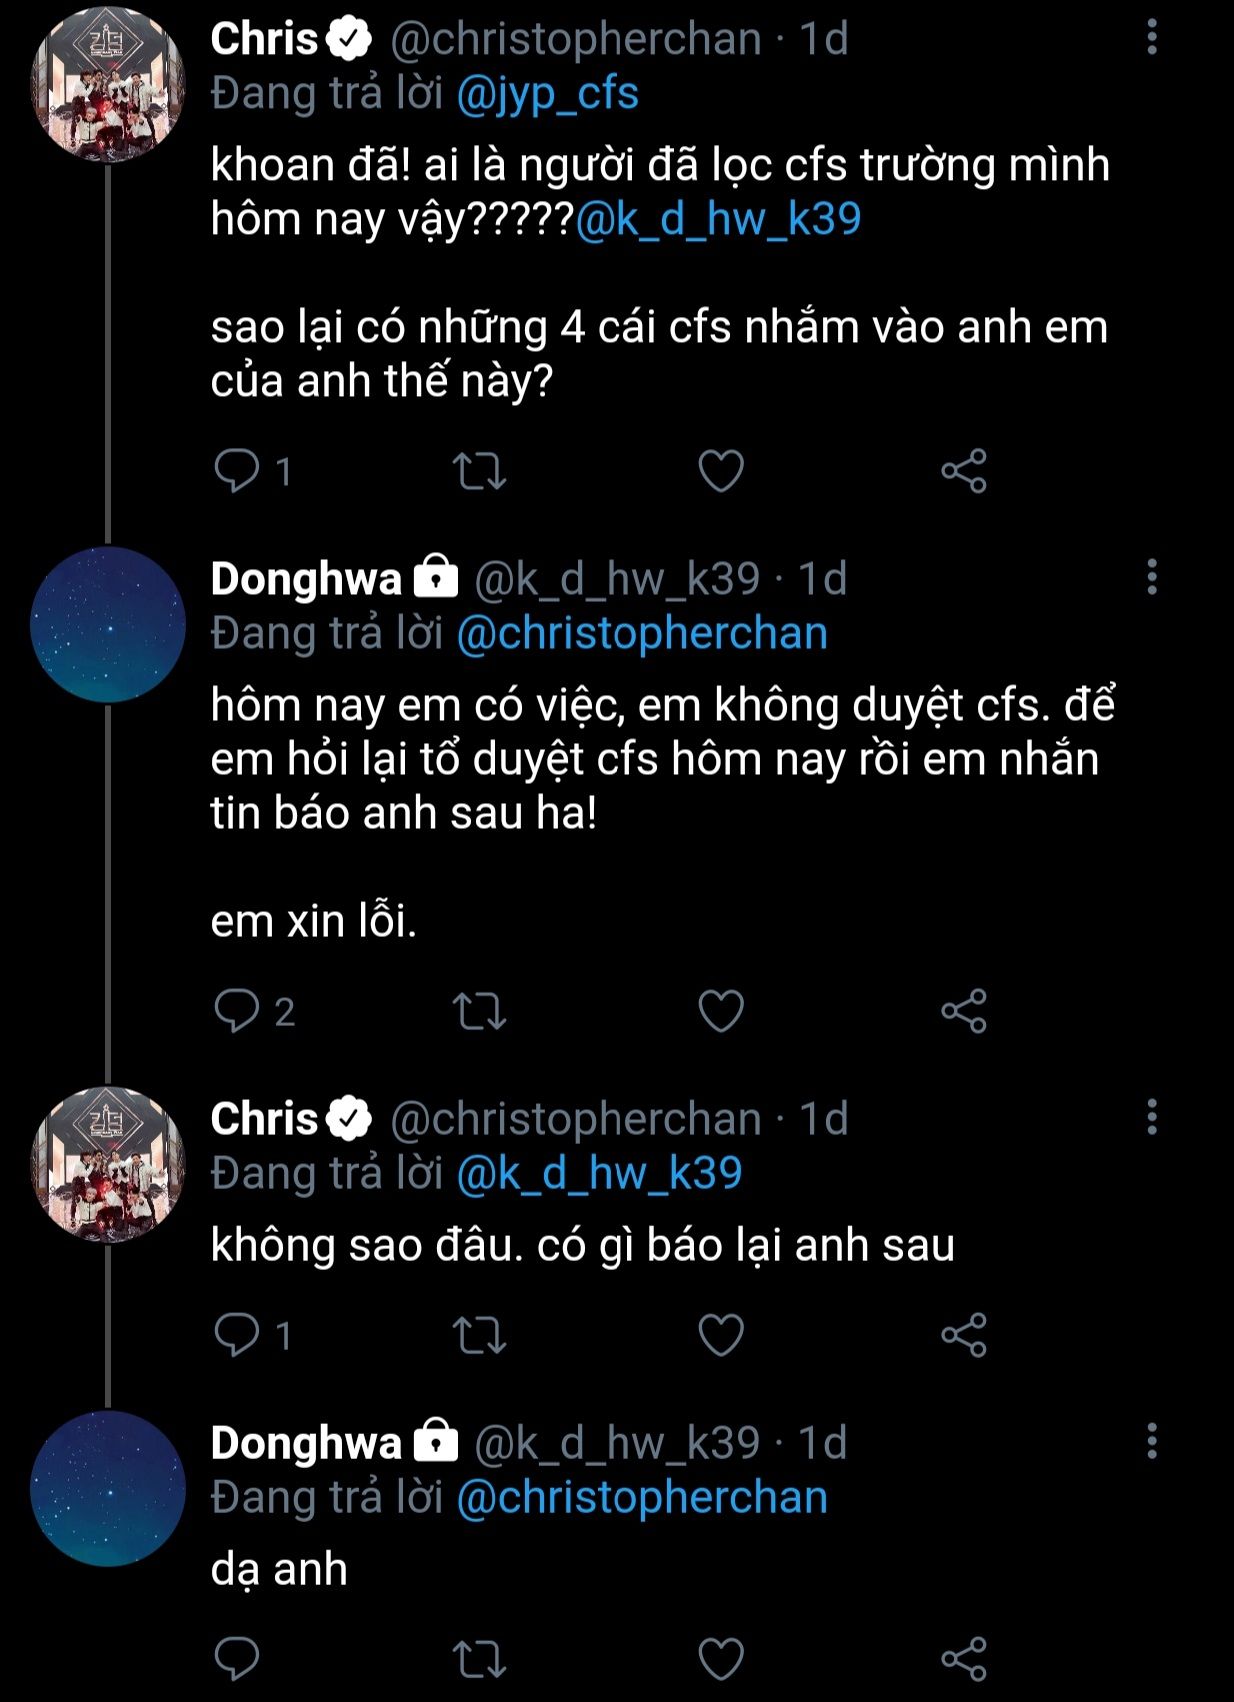Reply to Donghwa's apology tweet
Screen dimensions: 1234x1702
pos(237,1011)
